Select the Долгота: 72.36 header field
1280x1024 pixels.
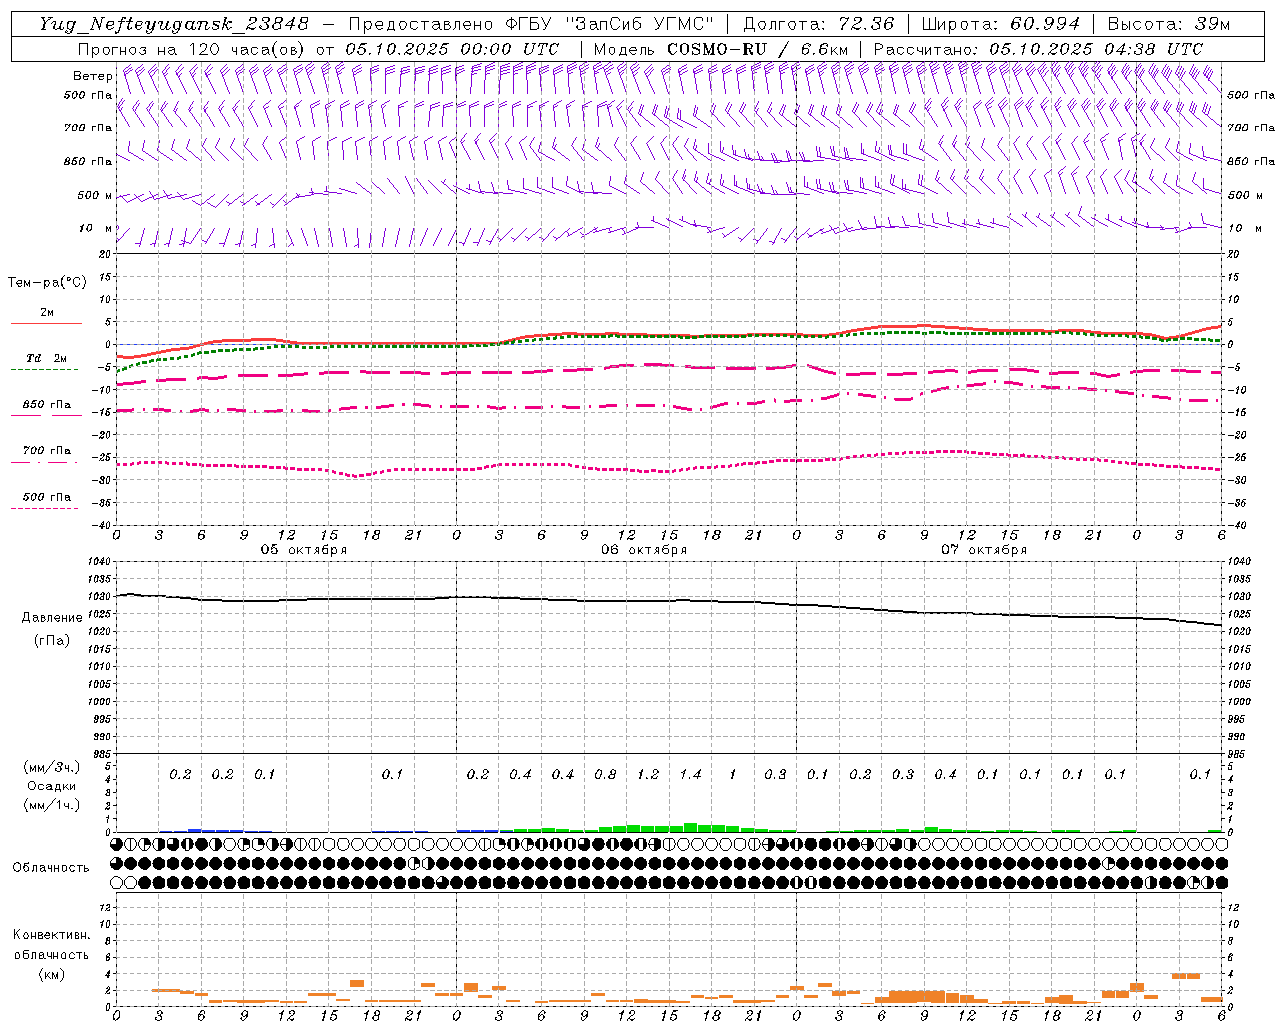819,24
